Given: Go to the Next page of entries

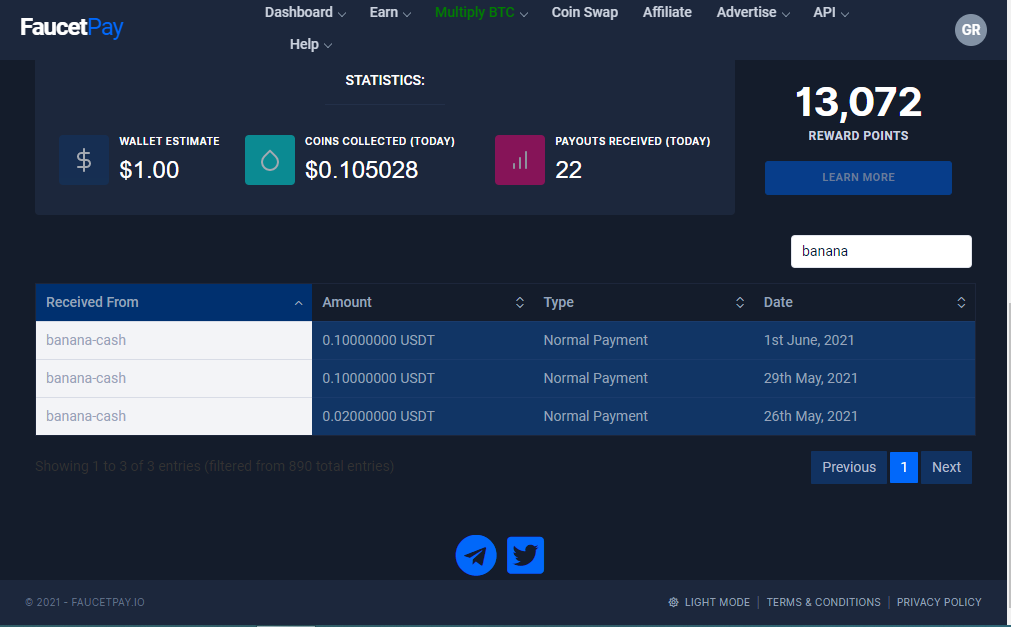Looking at the screenshot, I should tap(947, 467).
